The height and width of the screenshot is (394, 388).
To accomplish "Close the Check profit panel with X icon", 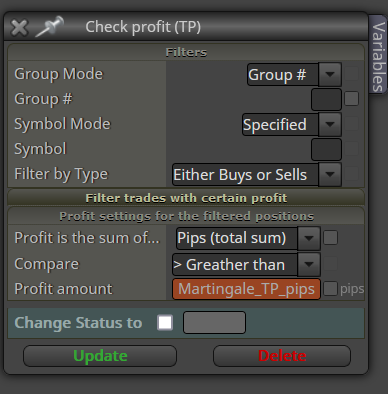I will tap(19, 27).
